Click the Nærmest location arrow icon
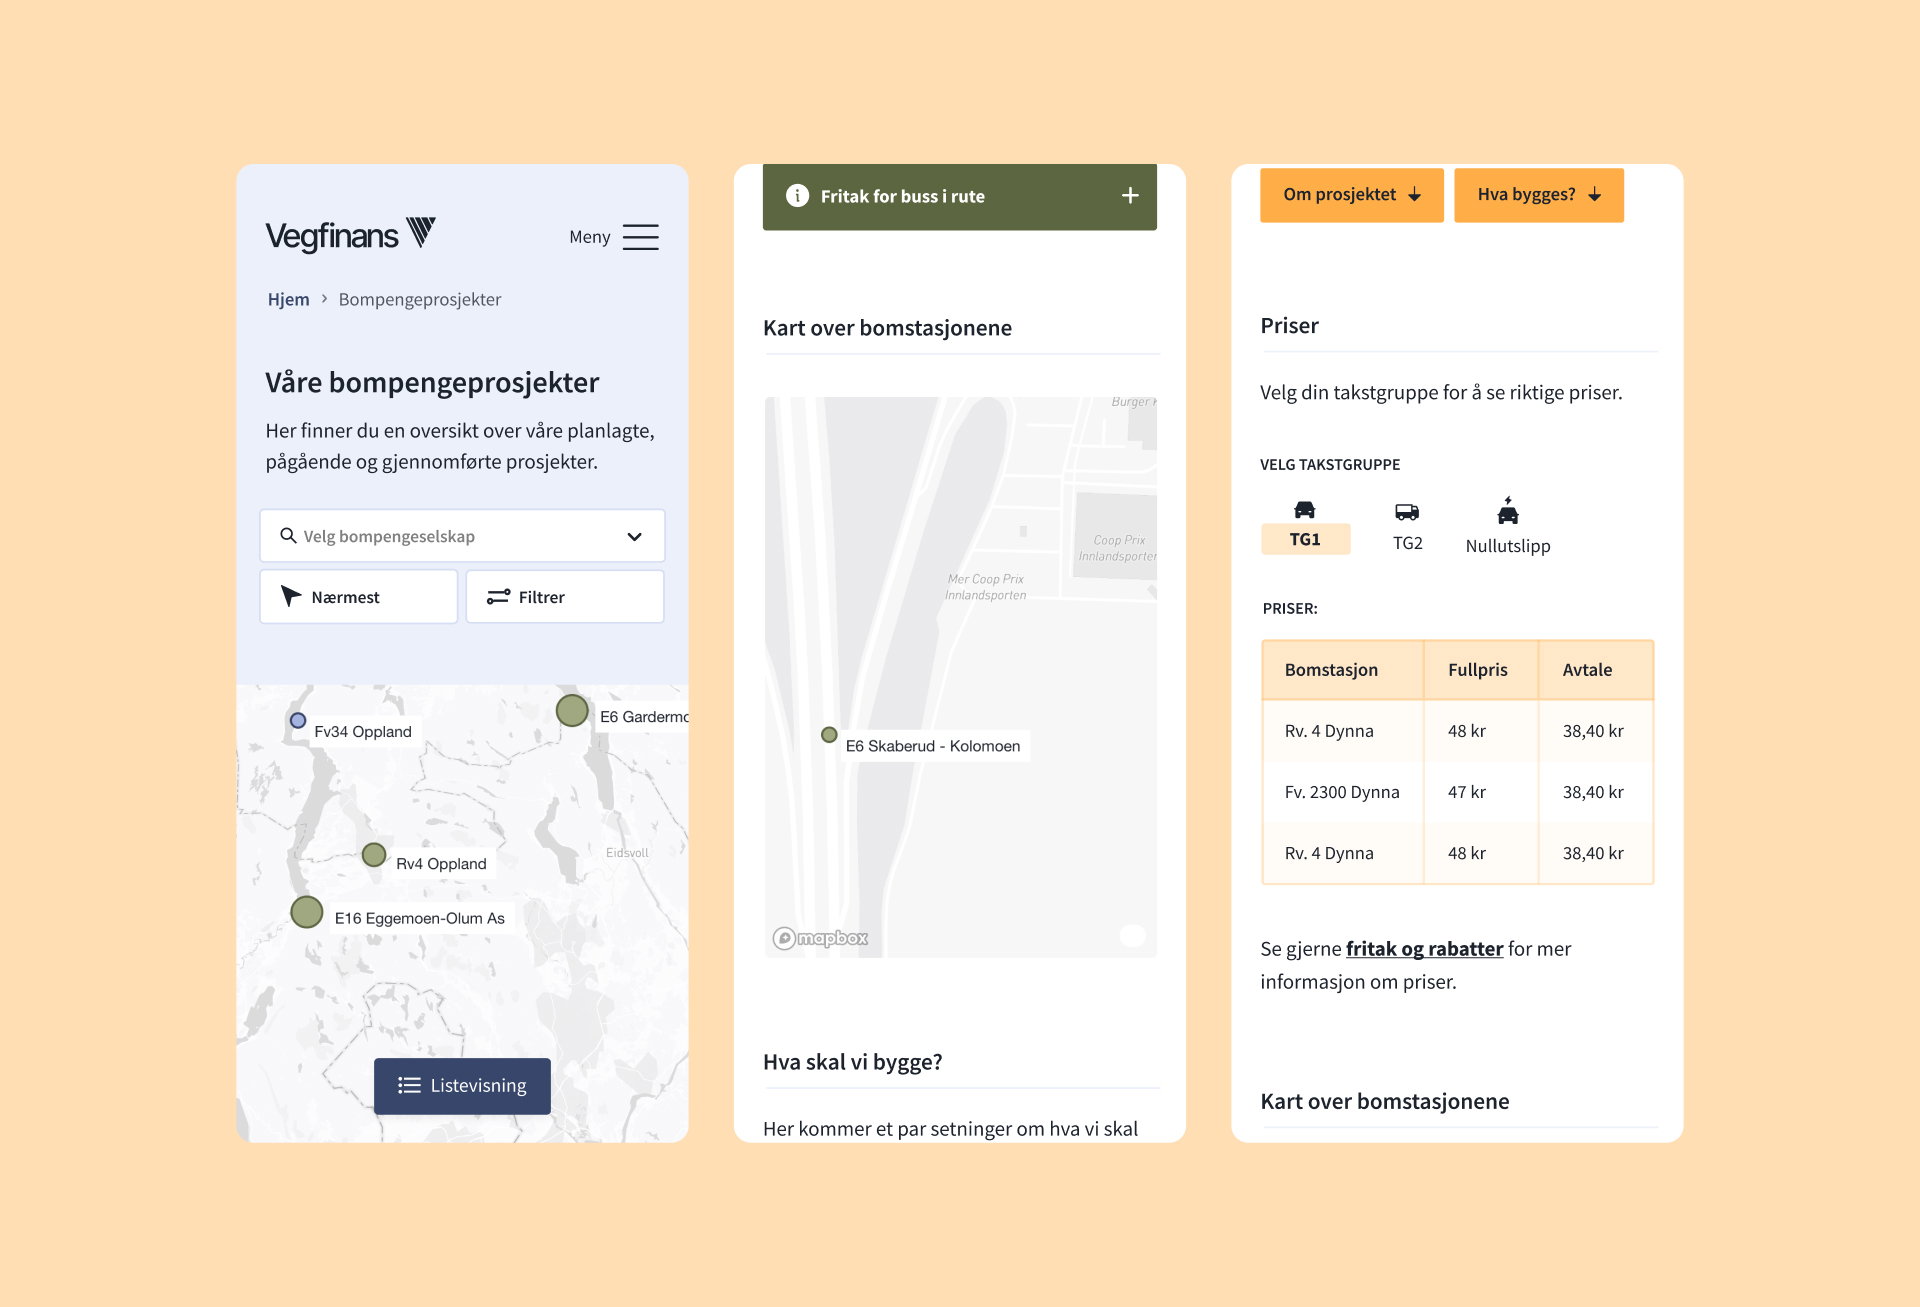The width and height of the screenshot is (1920, 1307). point(290,596)
